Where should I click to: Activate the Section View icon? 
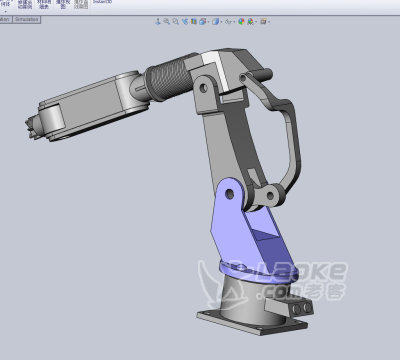click(193, 22)
